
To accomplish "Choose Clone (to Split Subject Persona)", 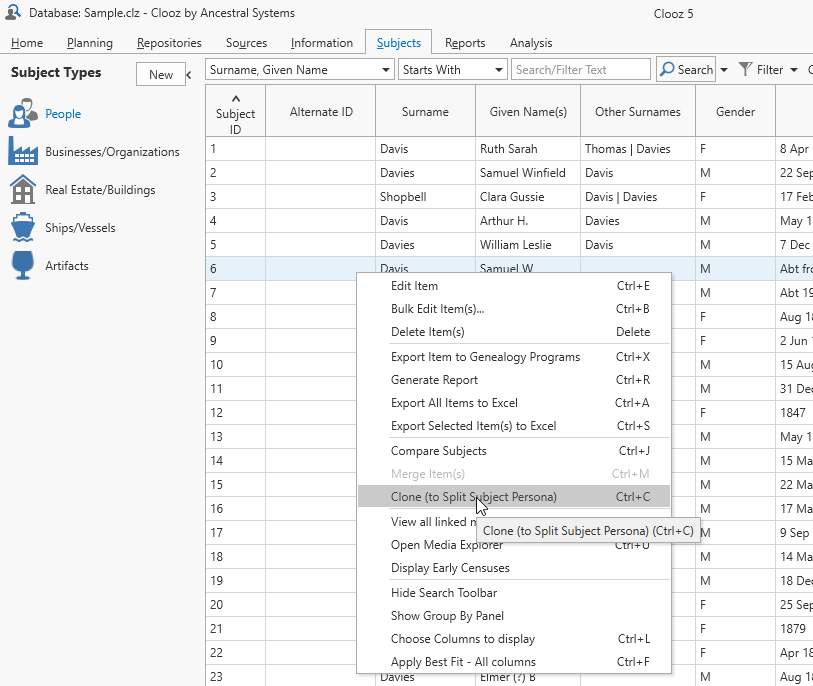I will coord(473,497).
